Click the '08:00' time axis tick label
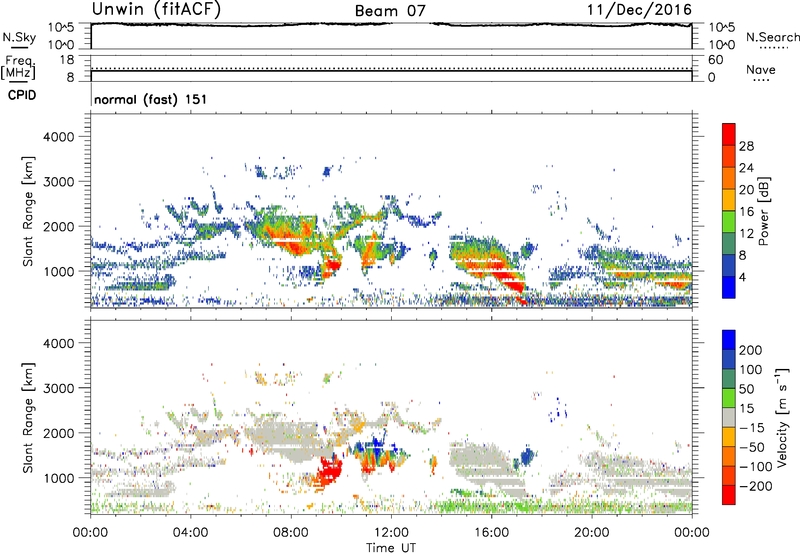Screen dimensions: 800x554 tap(291, 533)
